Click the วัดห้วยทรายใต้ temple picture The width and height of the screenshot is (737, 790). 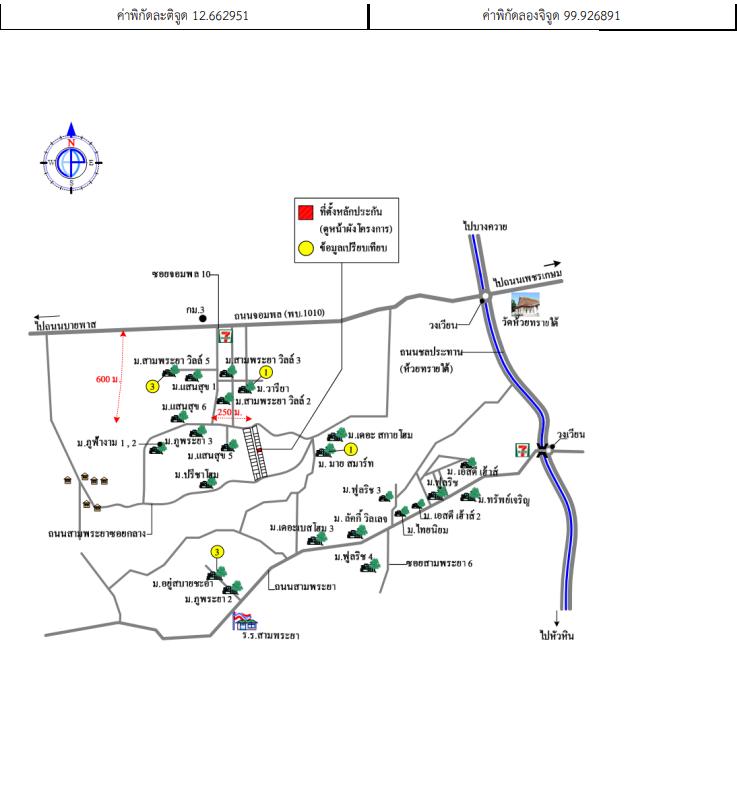[528, 306]
